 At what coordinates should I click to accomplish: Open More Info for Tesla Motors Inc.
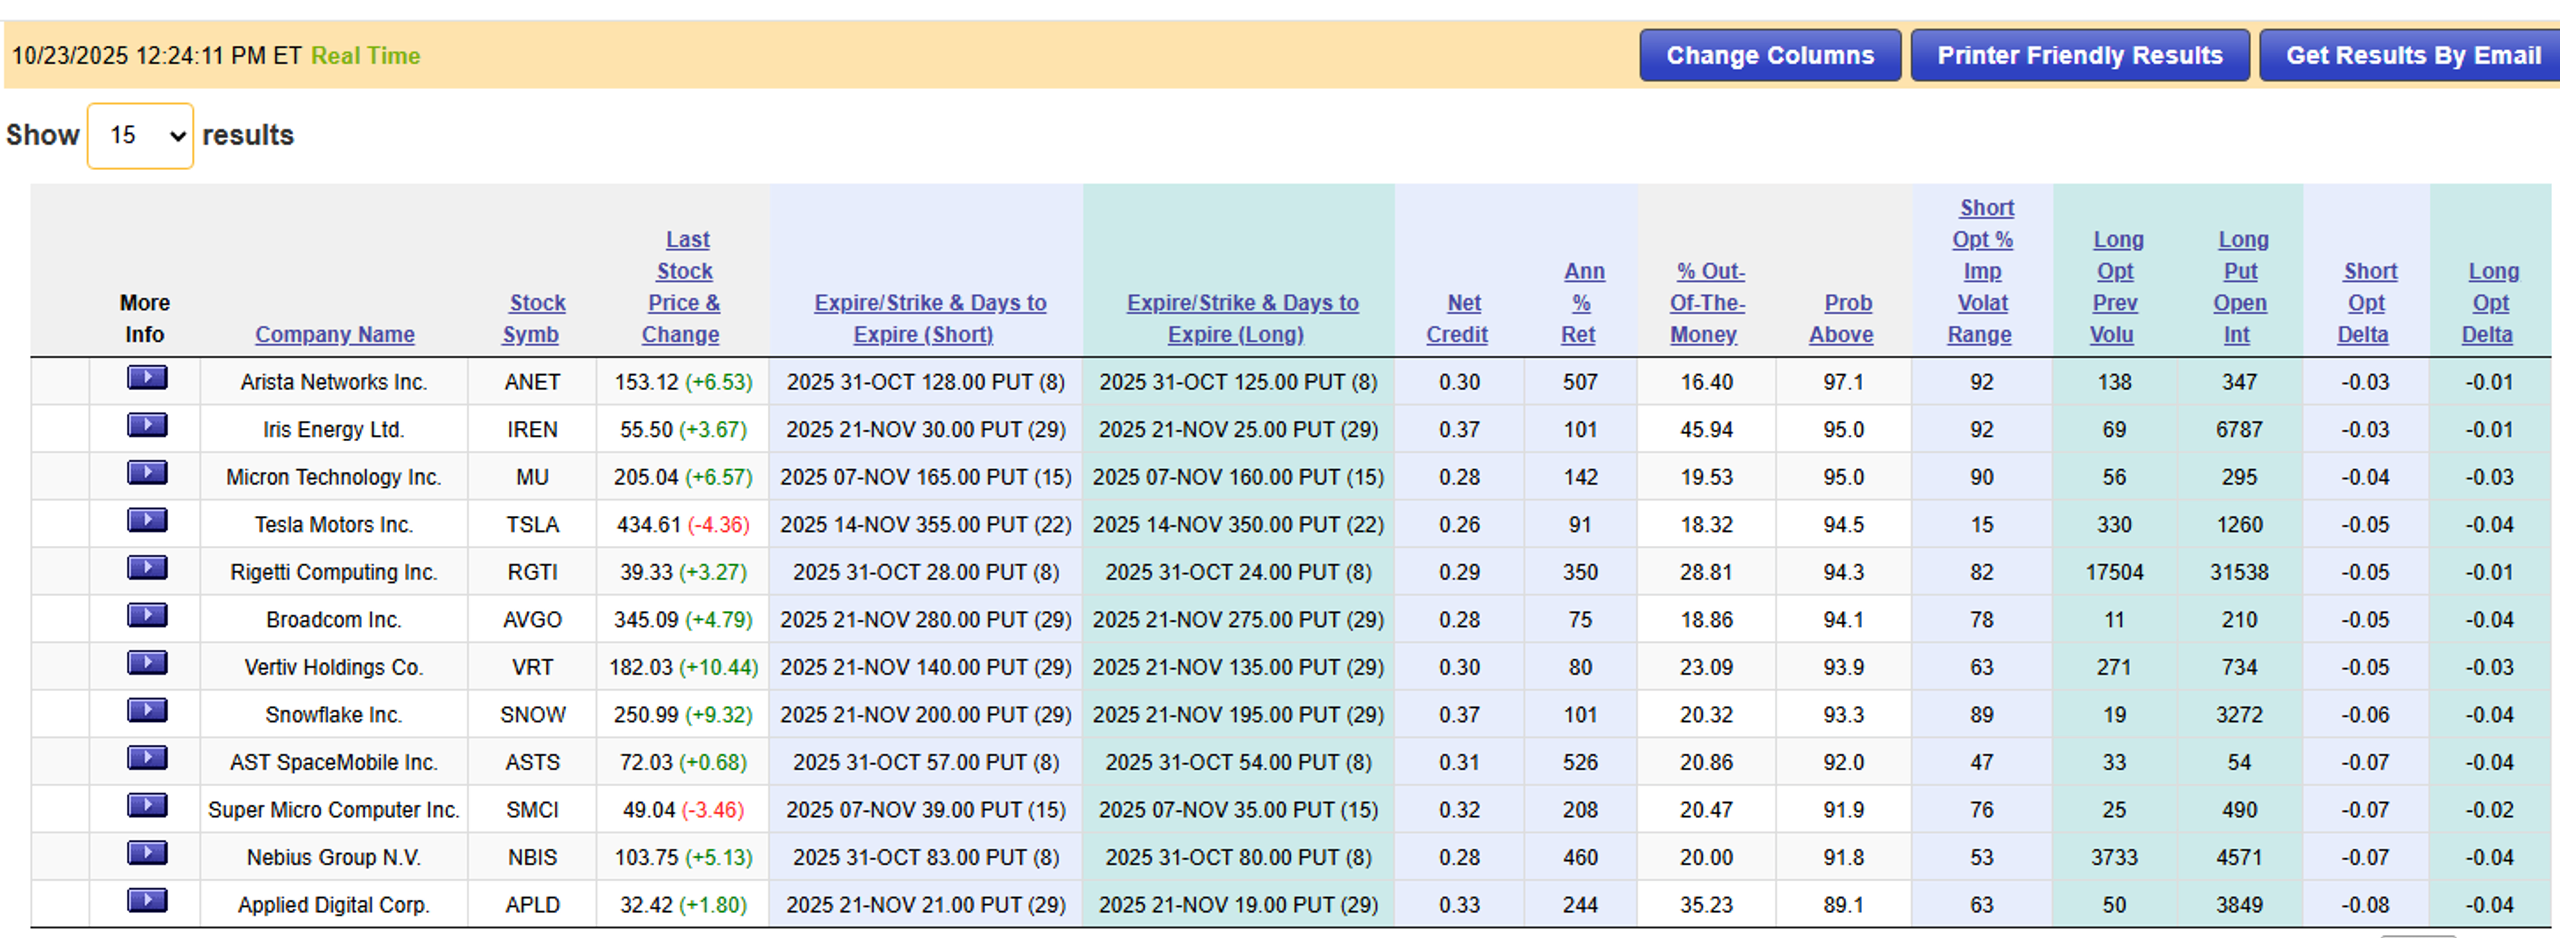click(x=147, y=521)
